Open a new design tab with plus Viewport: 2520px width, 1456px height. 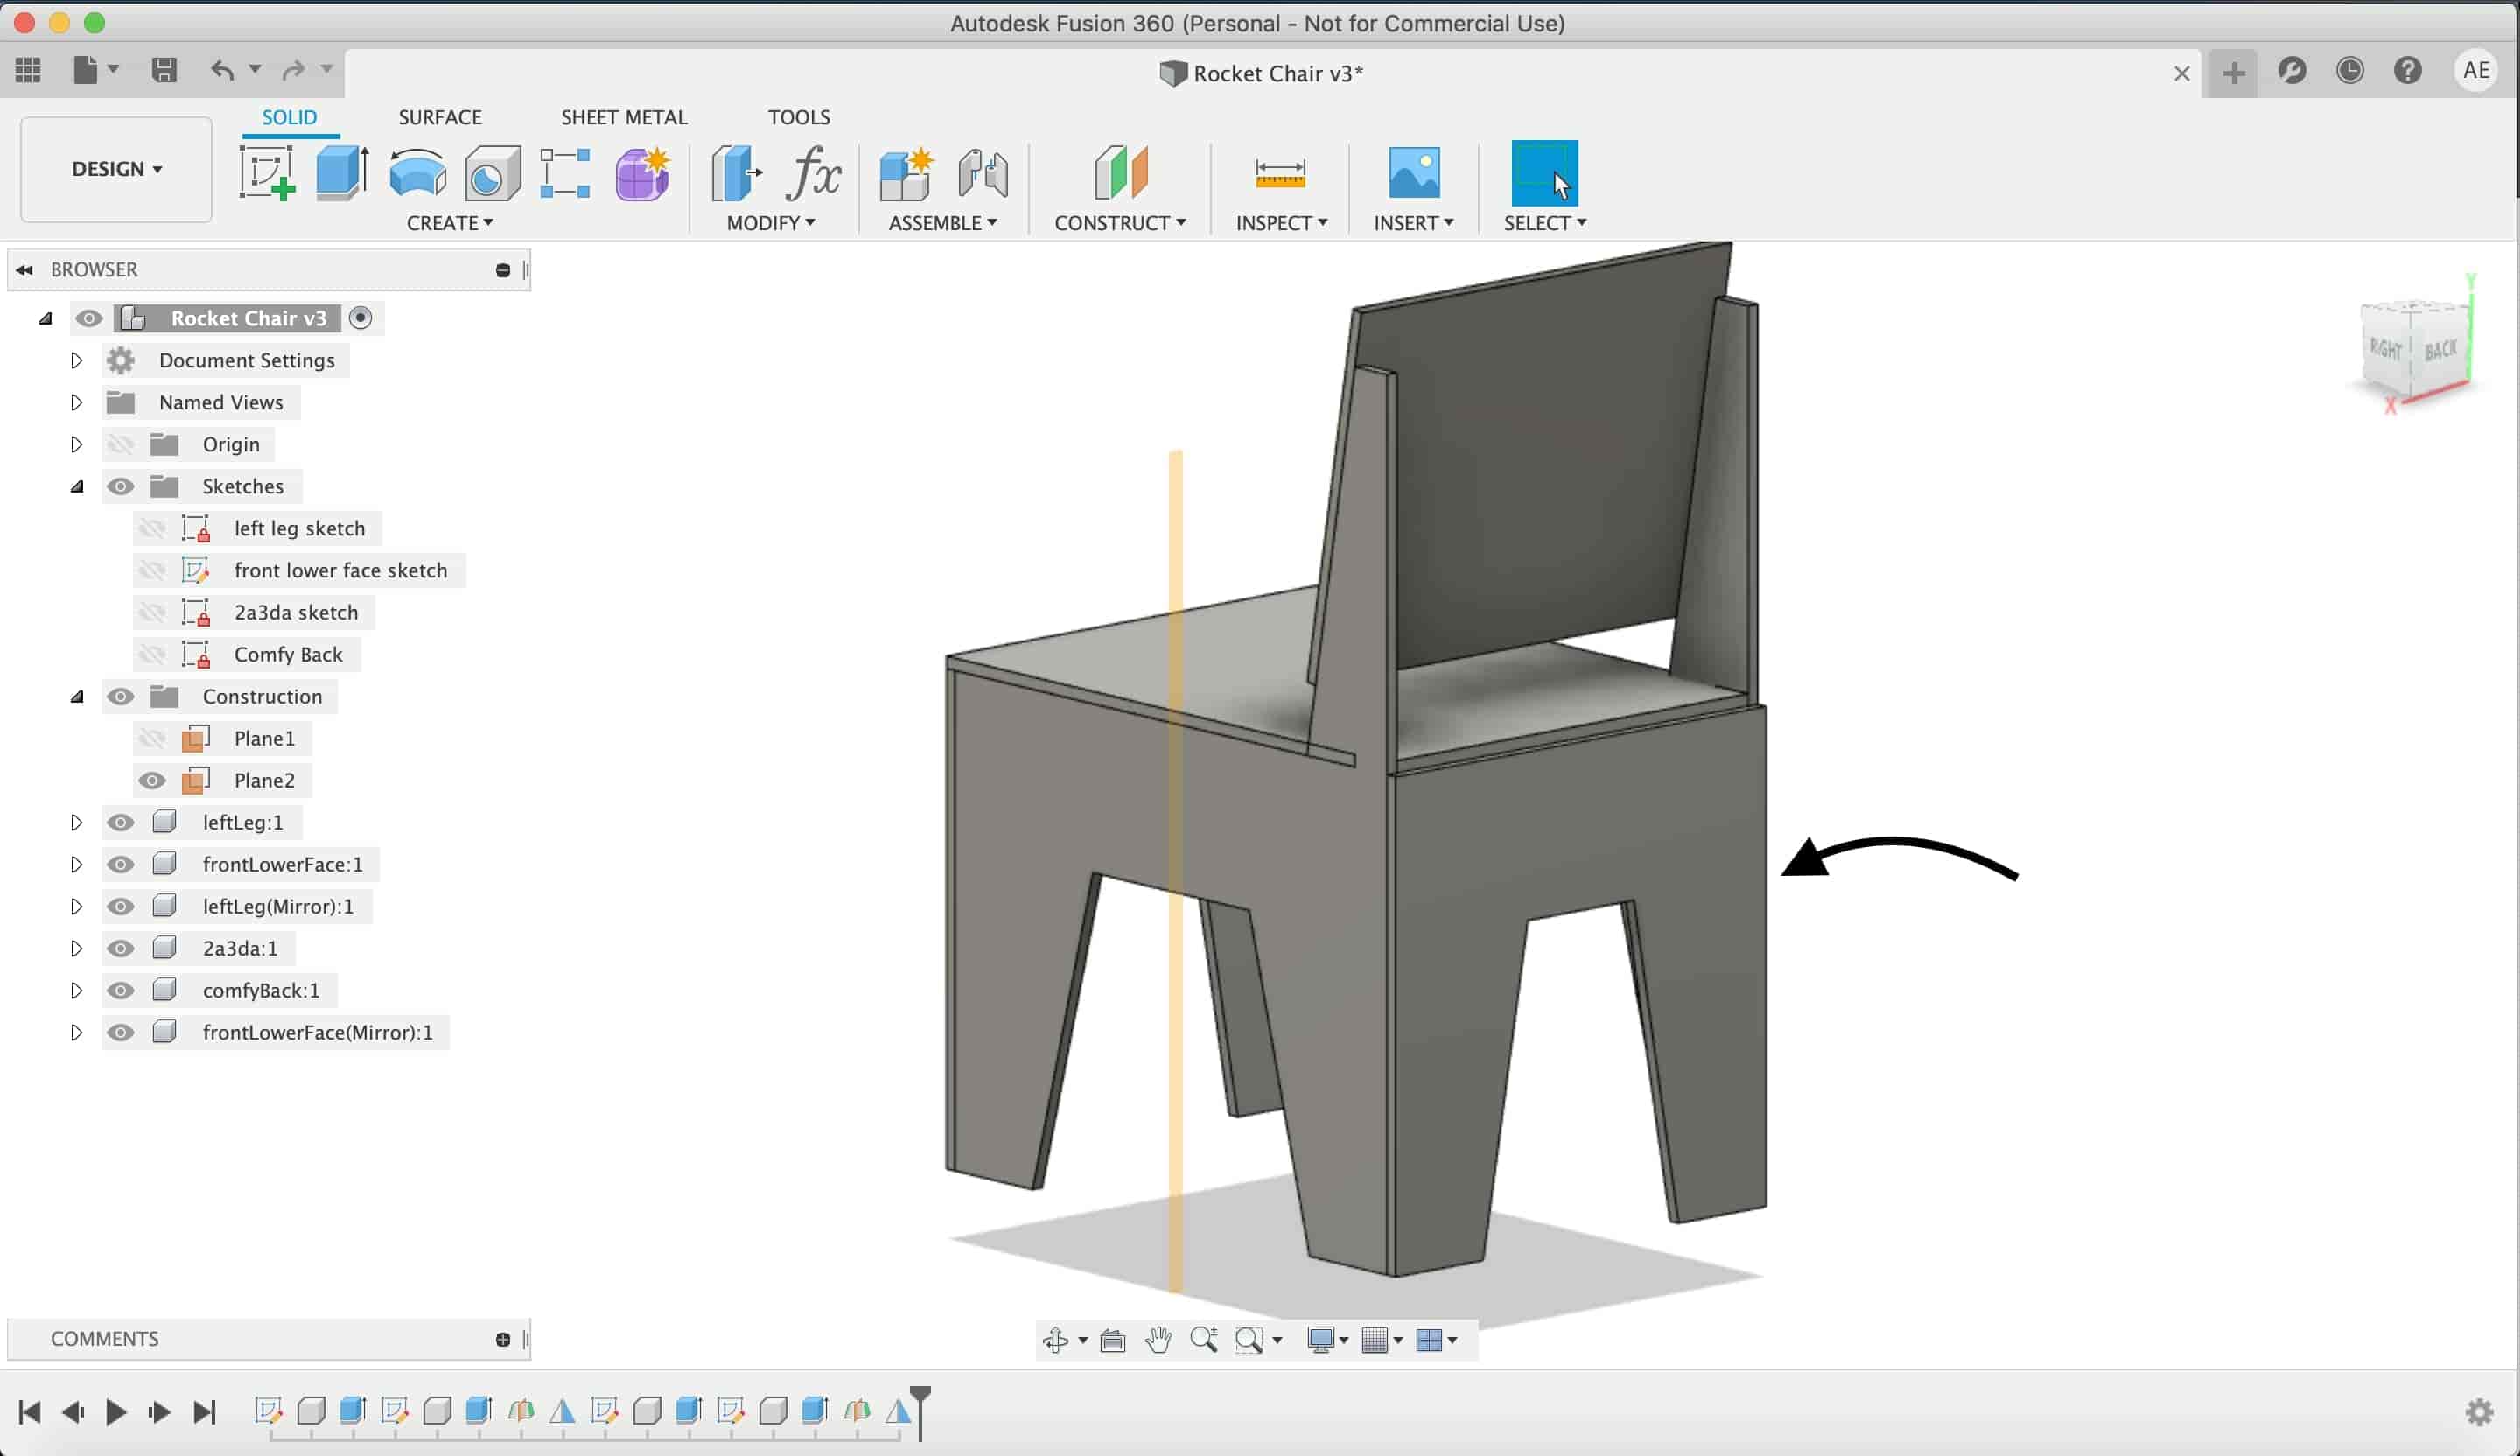(2233, 73)
